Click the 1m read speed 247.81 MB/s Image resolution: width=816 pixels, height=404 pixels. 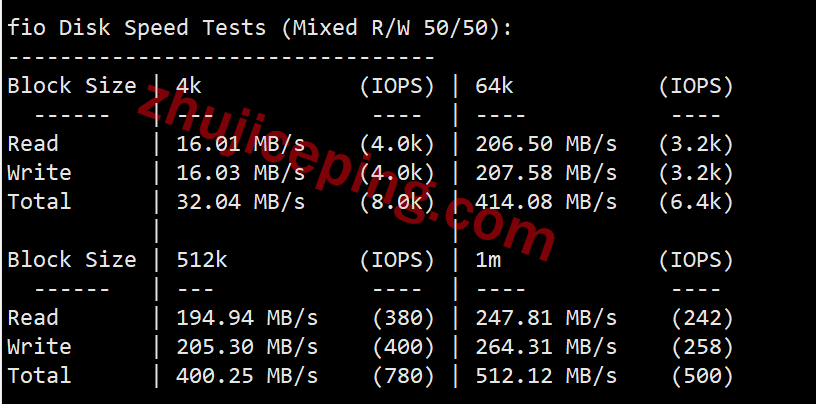546,318
